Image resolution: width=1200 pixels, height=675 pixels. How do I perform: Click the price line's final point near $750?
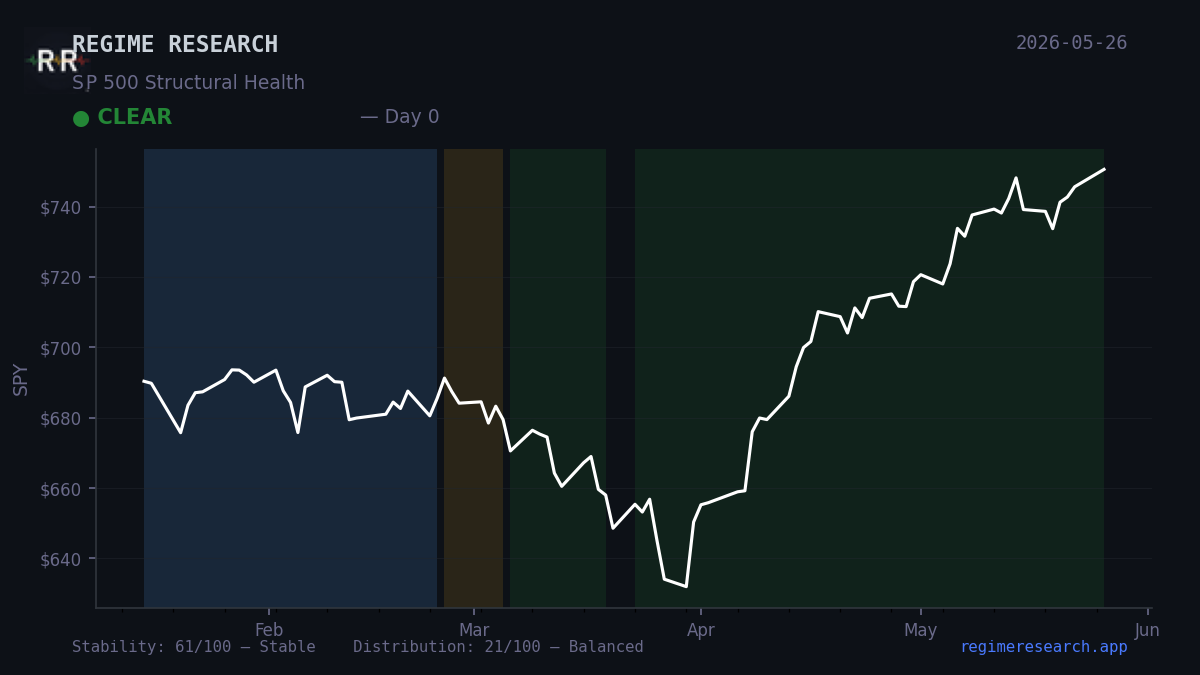coord(1104,169)
